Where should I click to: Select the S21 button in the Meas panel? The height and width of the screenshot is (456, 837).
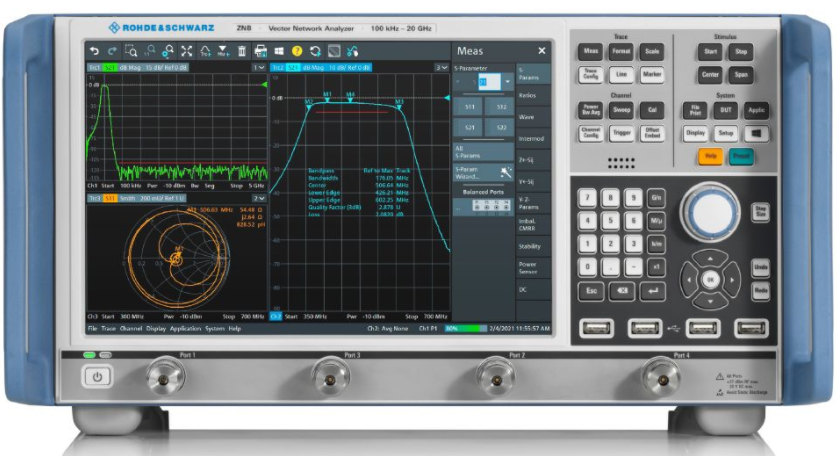[x=468, y=128]
